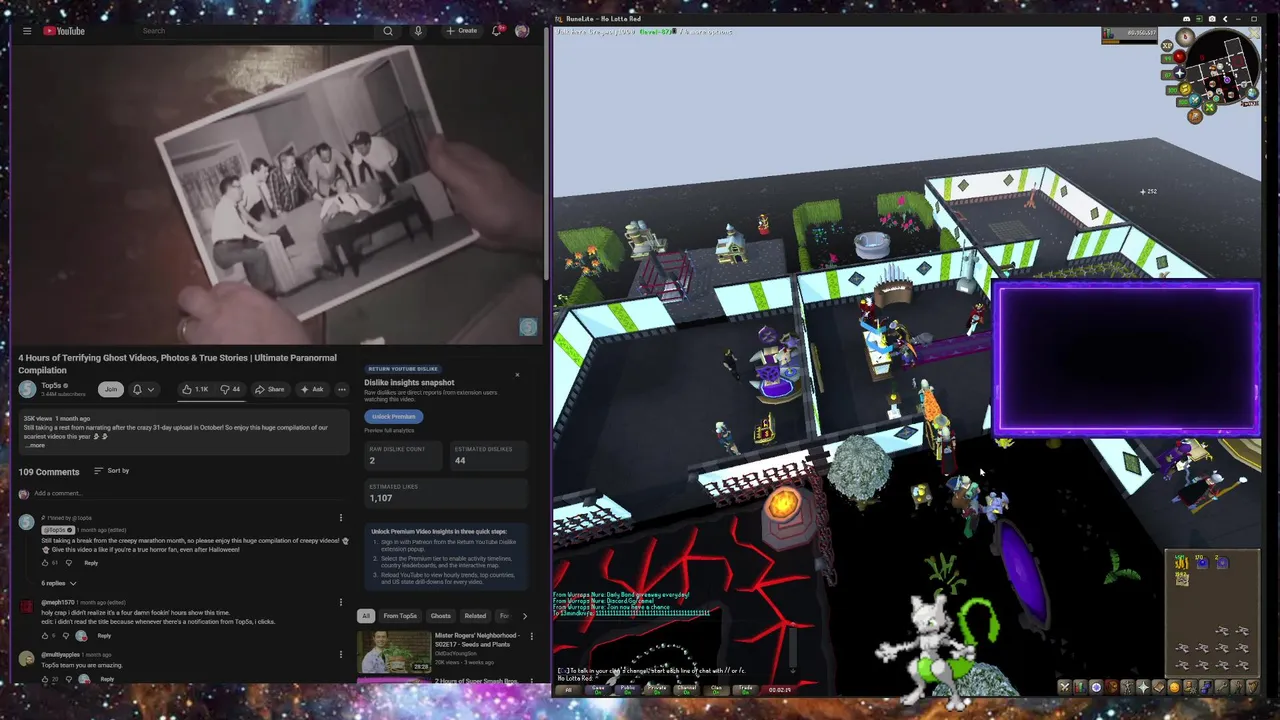Click the Discord icon in RuneLite title bar
Viewport: 1280px width, 720px height.
coord(1187,19)
